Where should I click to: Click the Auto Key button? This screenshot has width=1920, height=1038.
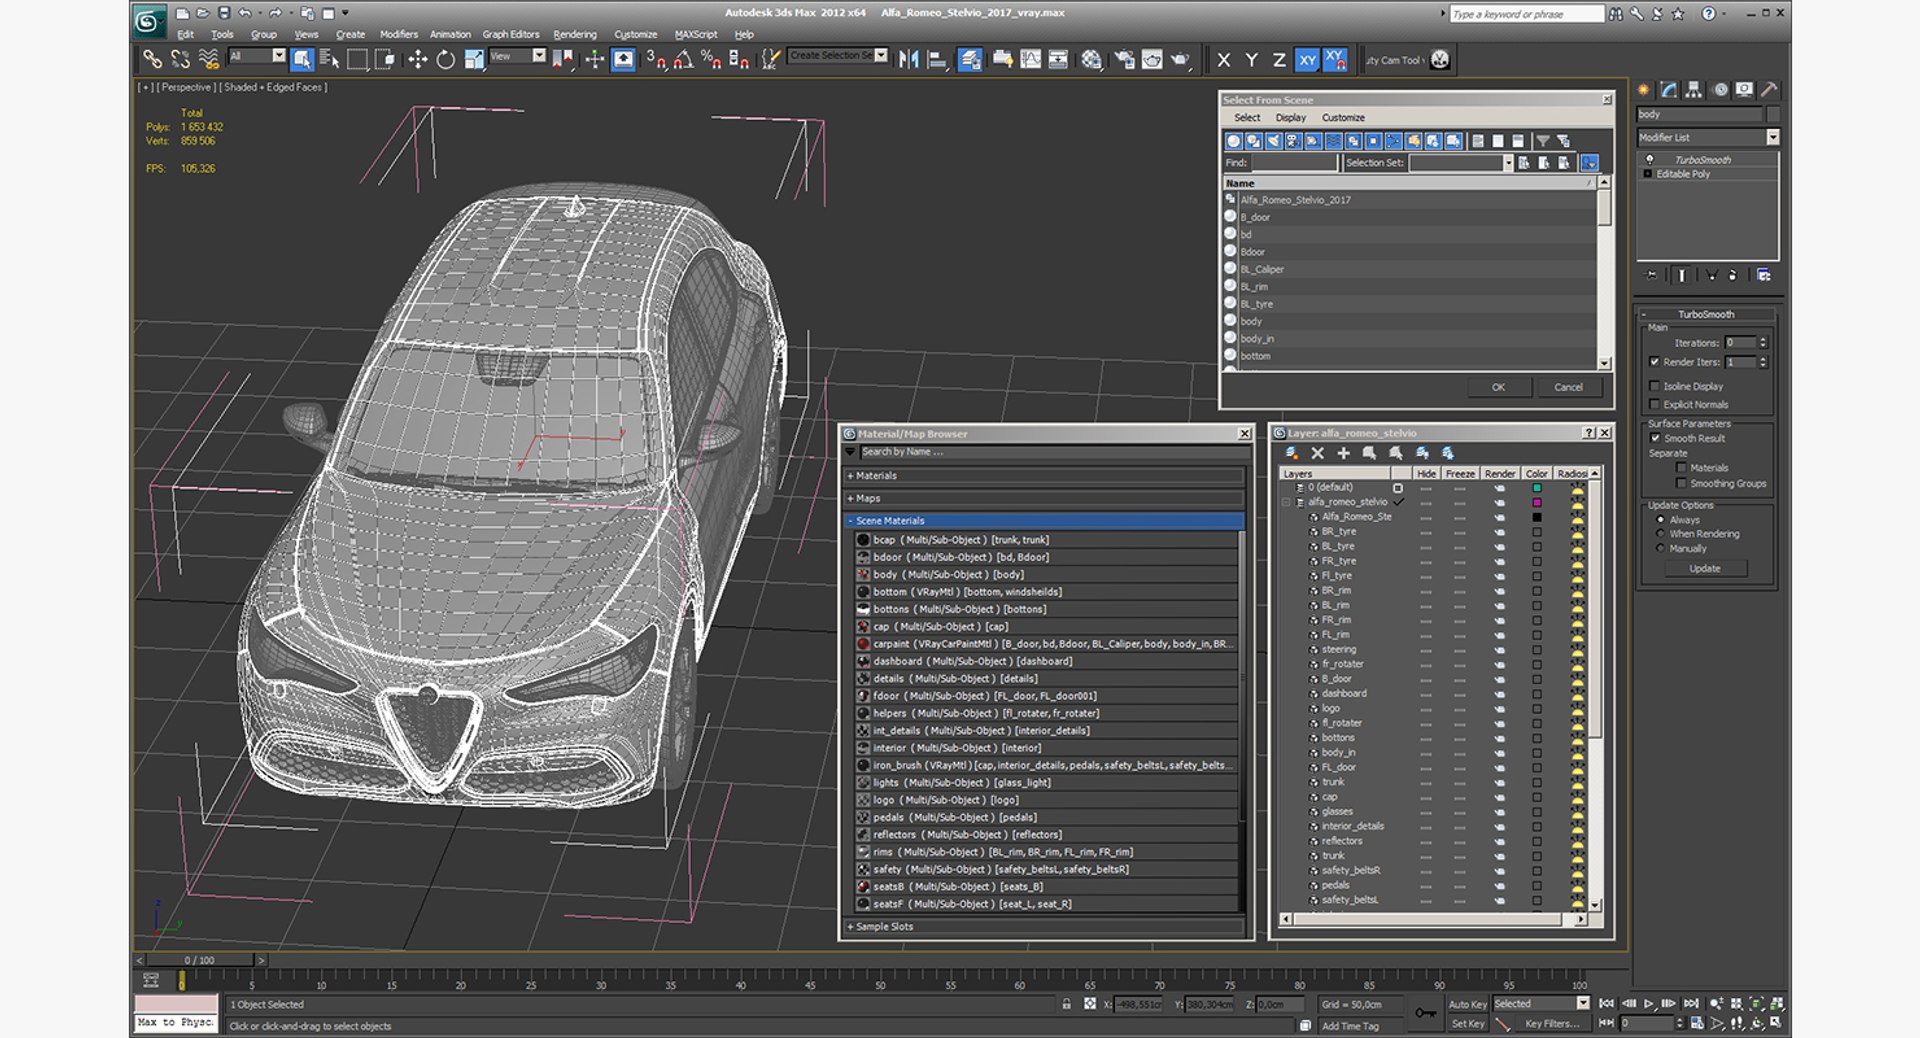(1467, 1004)
